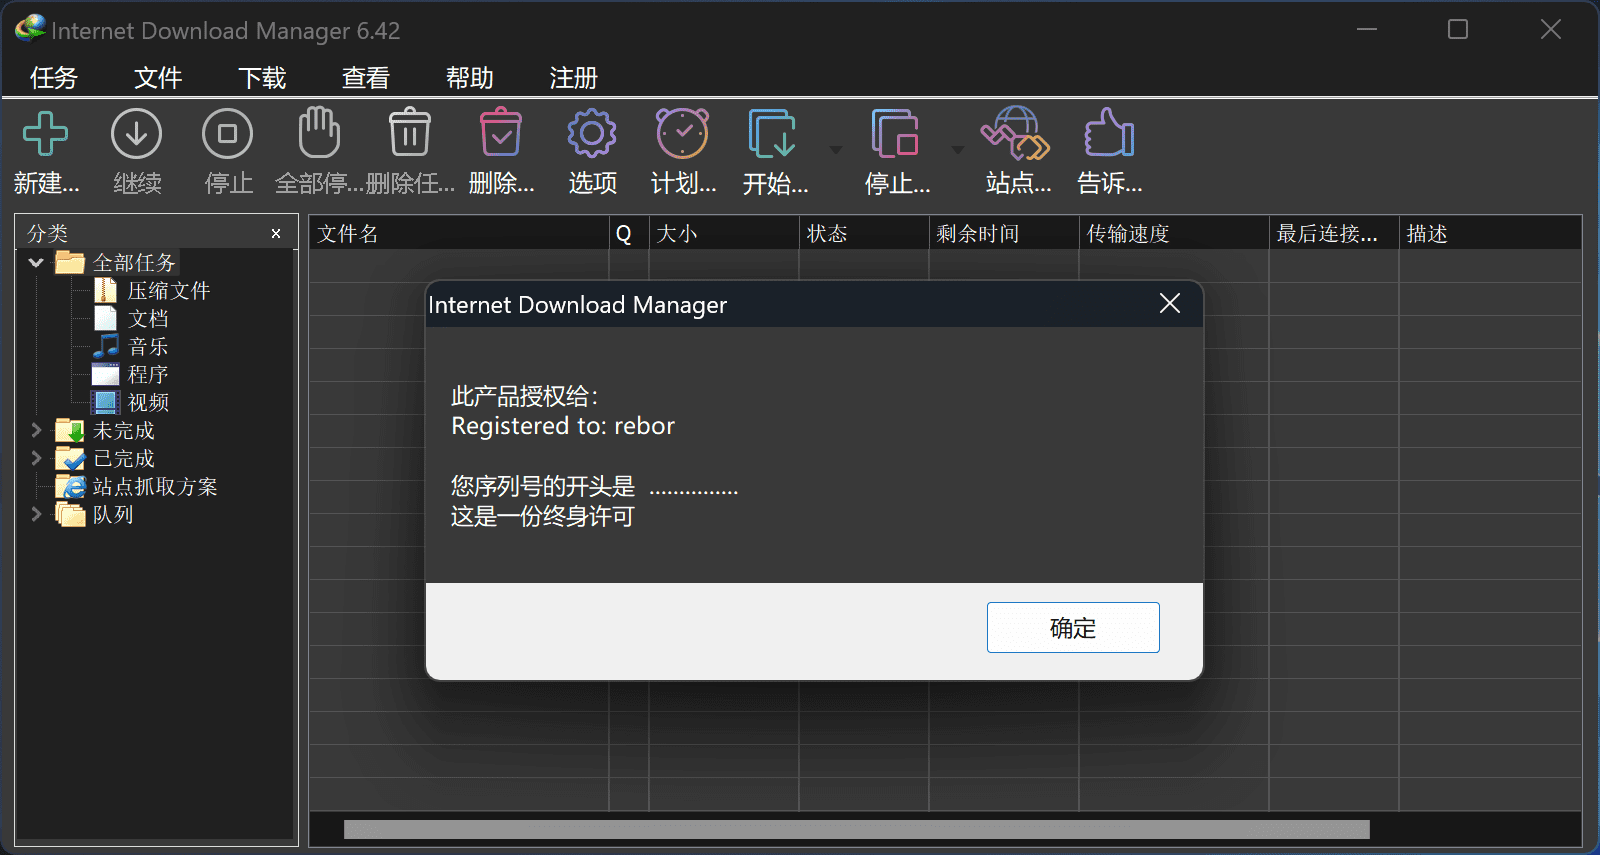Sort by 状态 column header
1600x855 pixels.
click(864, 234)
